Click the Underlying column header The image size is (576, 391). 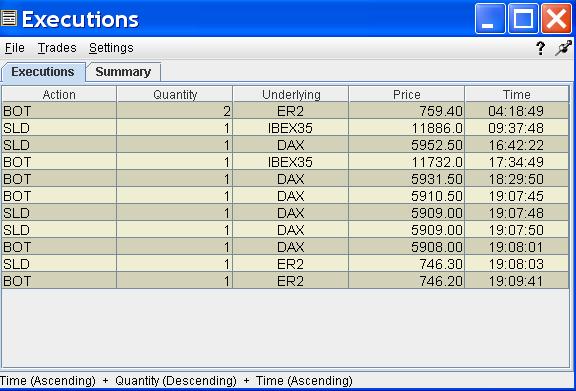(291, 94)
